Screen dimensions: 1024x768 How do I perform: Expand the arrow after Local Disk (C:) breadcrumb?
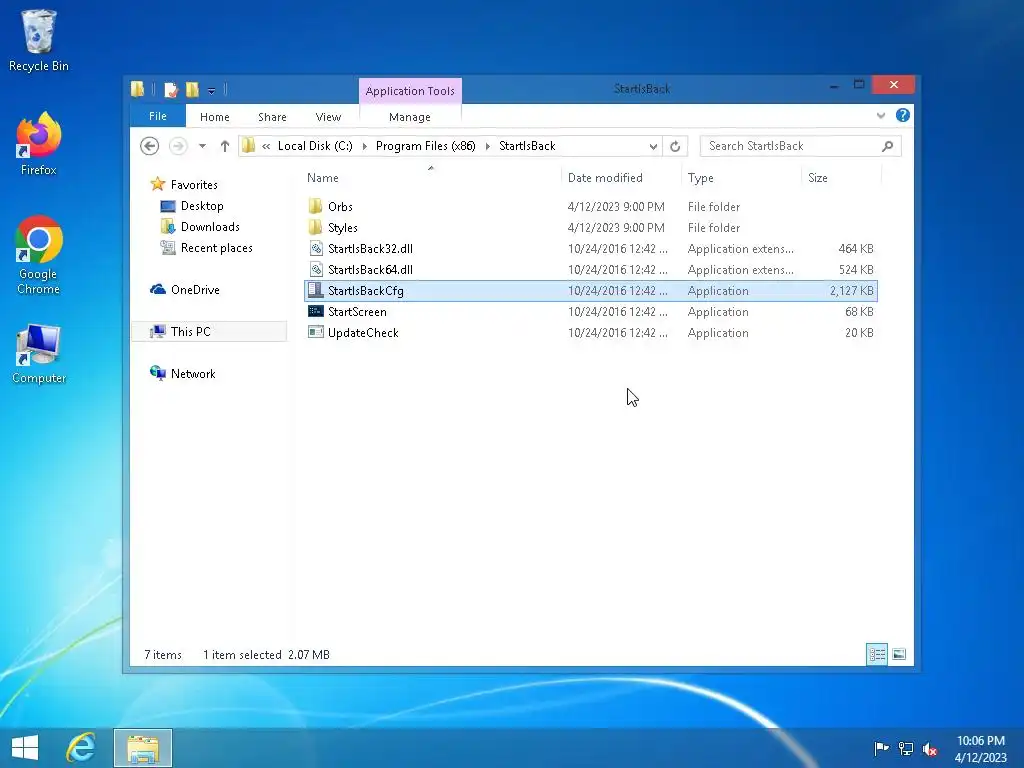(x=364, y=146)
